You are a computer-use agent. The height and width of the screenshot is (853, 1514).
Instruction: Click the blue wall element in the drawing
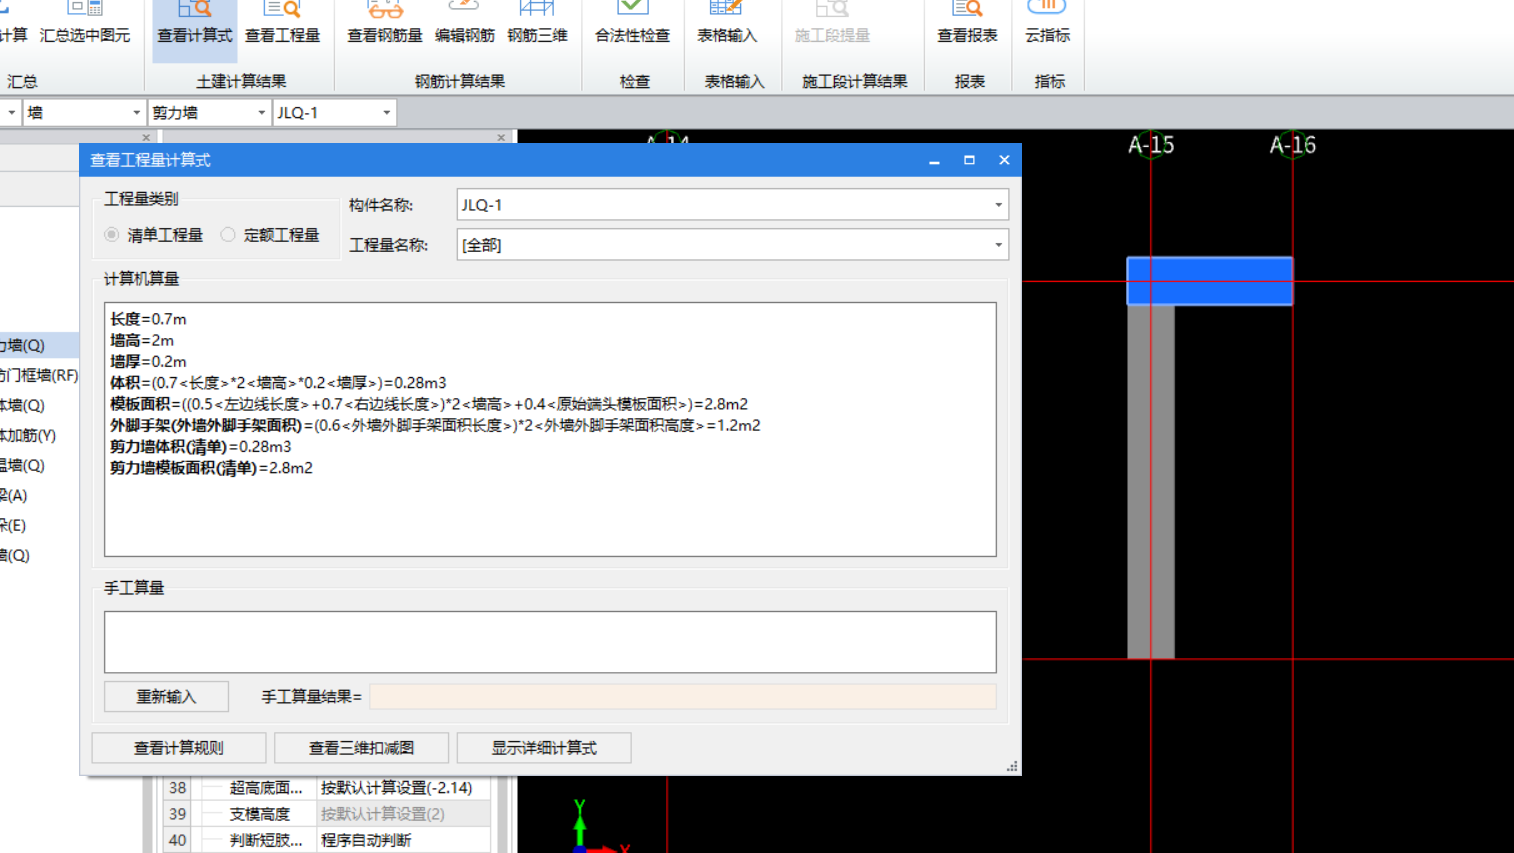1210,281
